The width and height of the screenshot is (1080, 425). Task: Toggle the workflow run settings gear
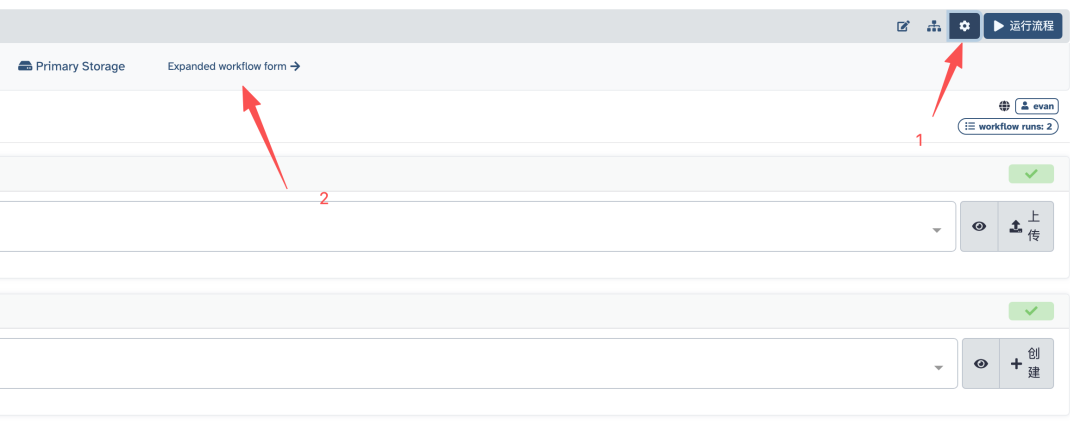pyautogui.click(x=964, y=26)
